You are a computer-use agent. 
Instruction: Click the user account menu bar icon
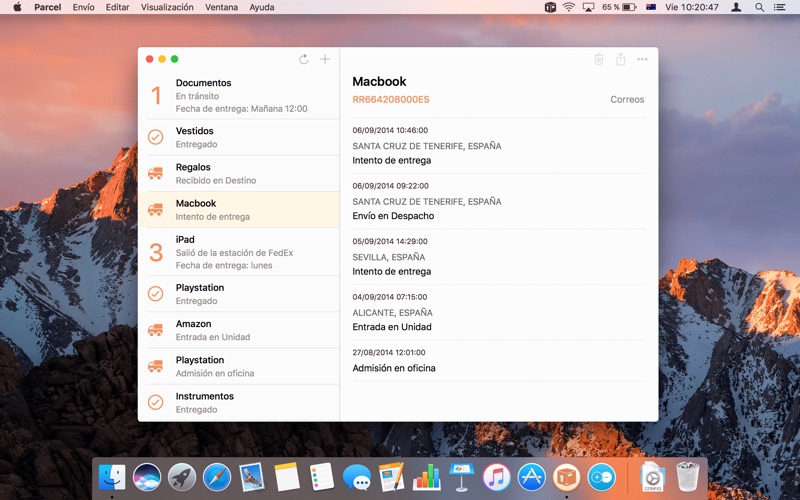point(736,7)
